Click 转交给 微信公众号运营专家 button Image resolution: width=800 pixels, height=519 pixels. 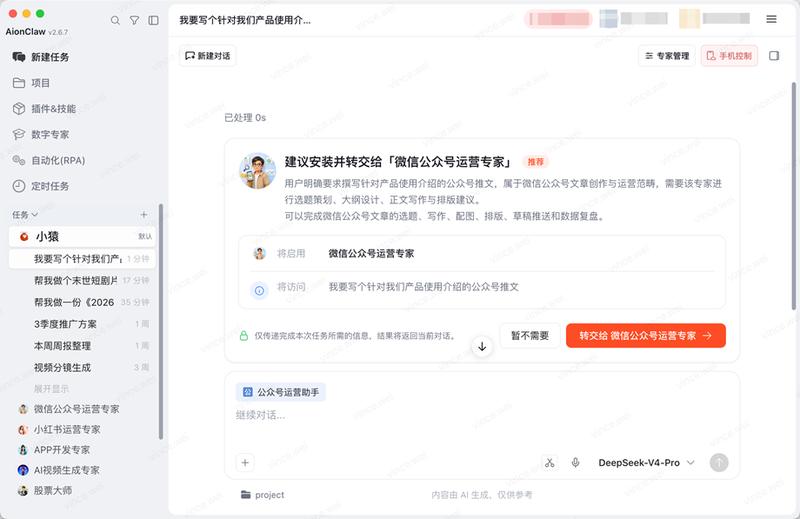click(x=645, y=336)
